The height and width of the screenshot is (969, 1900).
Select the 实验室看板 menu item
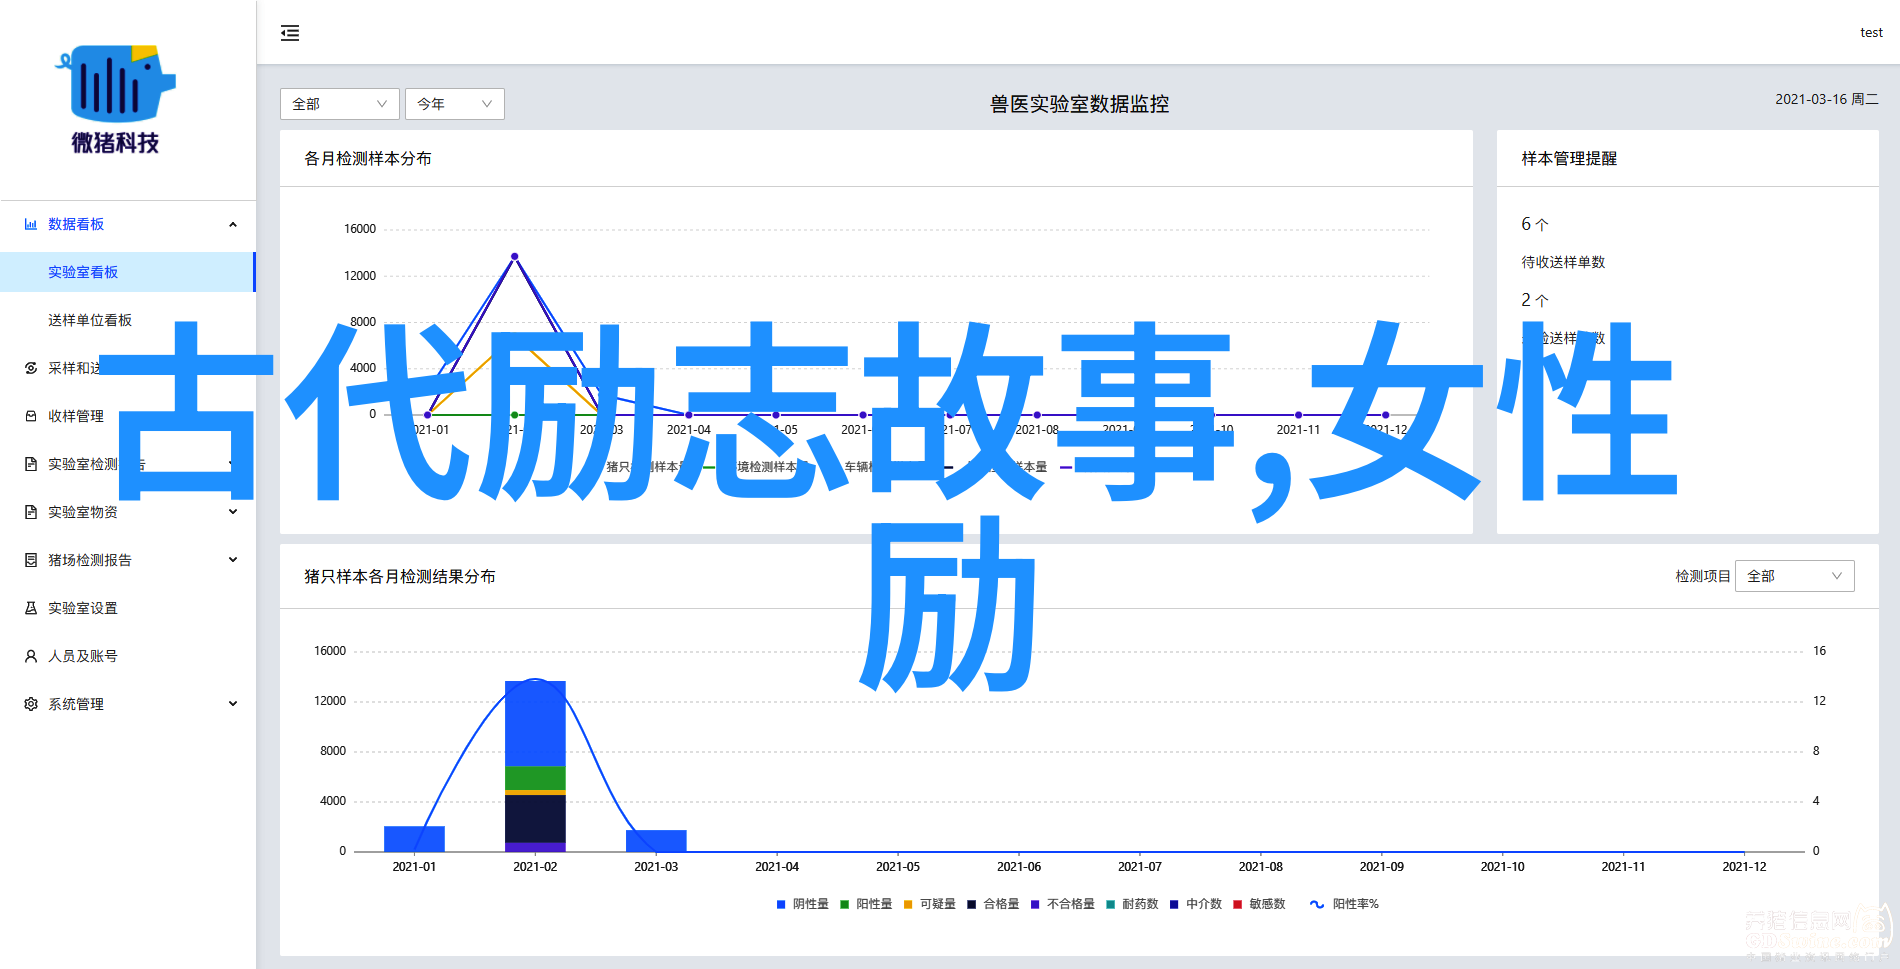(x=127, y=272)
